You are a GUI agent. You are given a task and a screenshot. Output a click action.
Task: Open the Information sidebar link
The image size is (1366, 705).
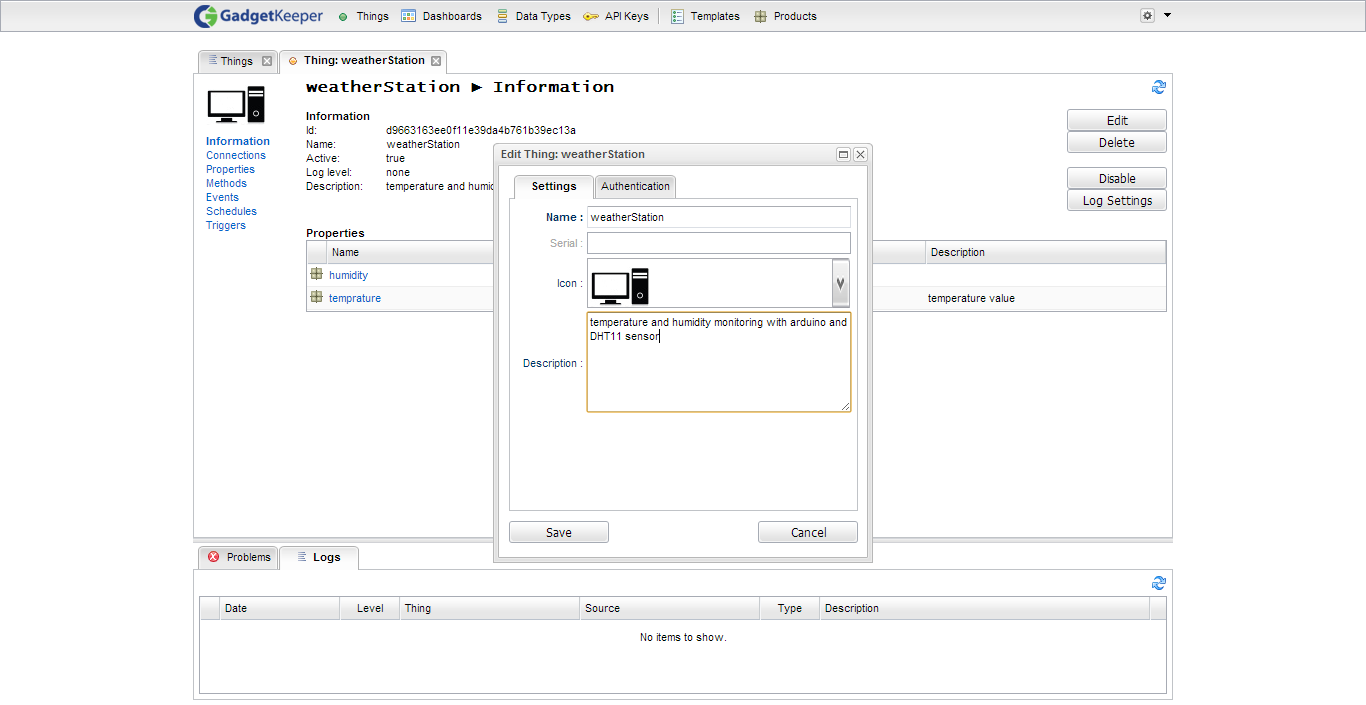pos(238,141)
